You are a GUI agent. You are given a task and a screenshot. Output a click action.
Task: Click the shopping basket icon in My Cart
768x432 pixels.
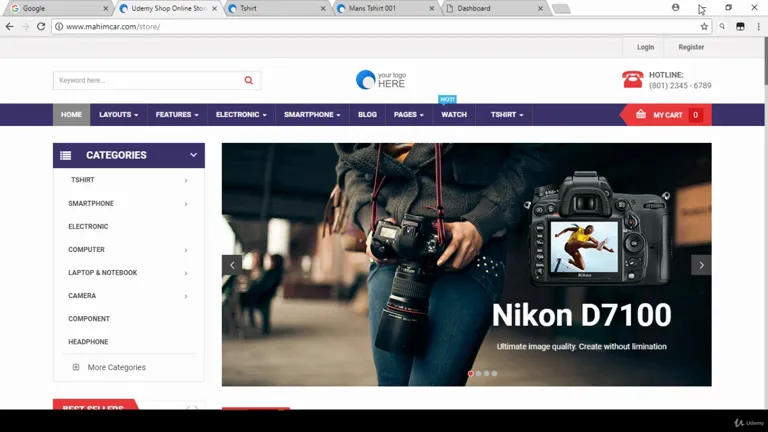pos(641,114)
